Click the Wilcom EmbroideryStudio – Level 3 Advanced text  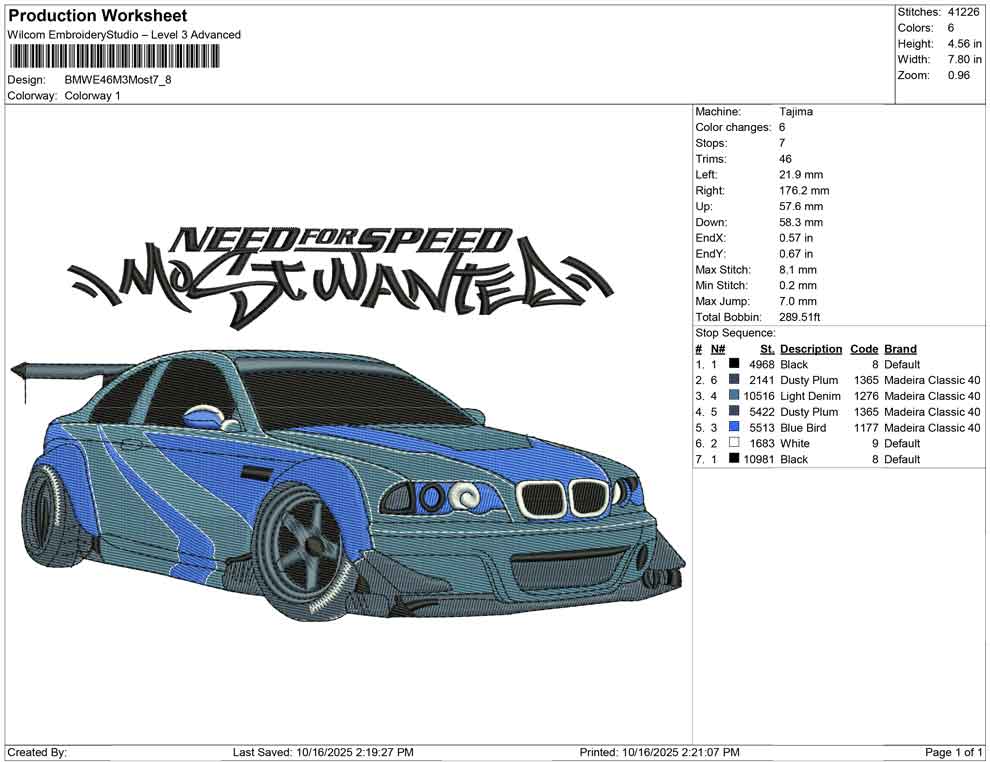click(124, 35)
